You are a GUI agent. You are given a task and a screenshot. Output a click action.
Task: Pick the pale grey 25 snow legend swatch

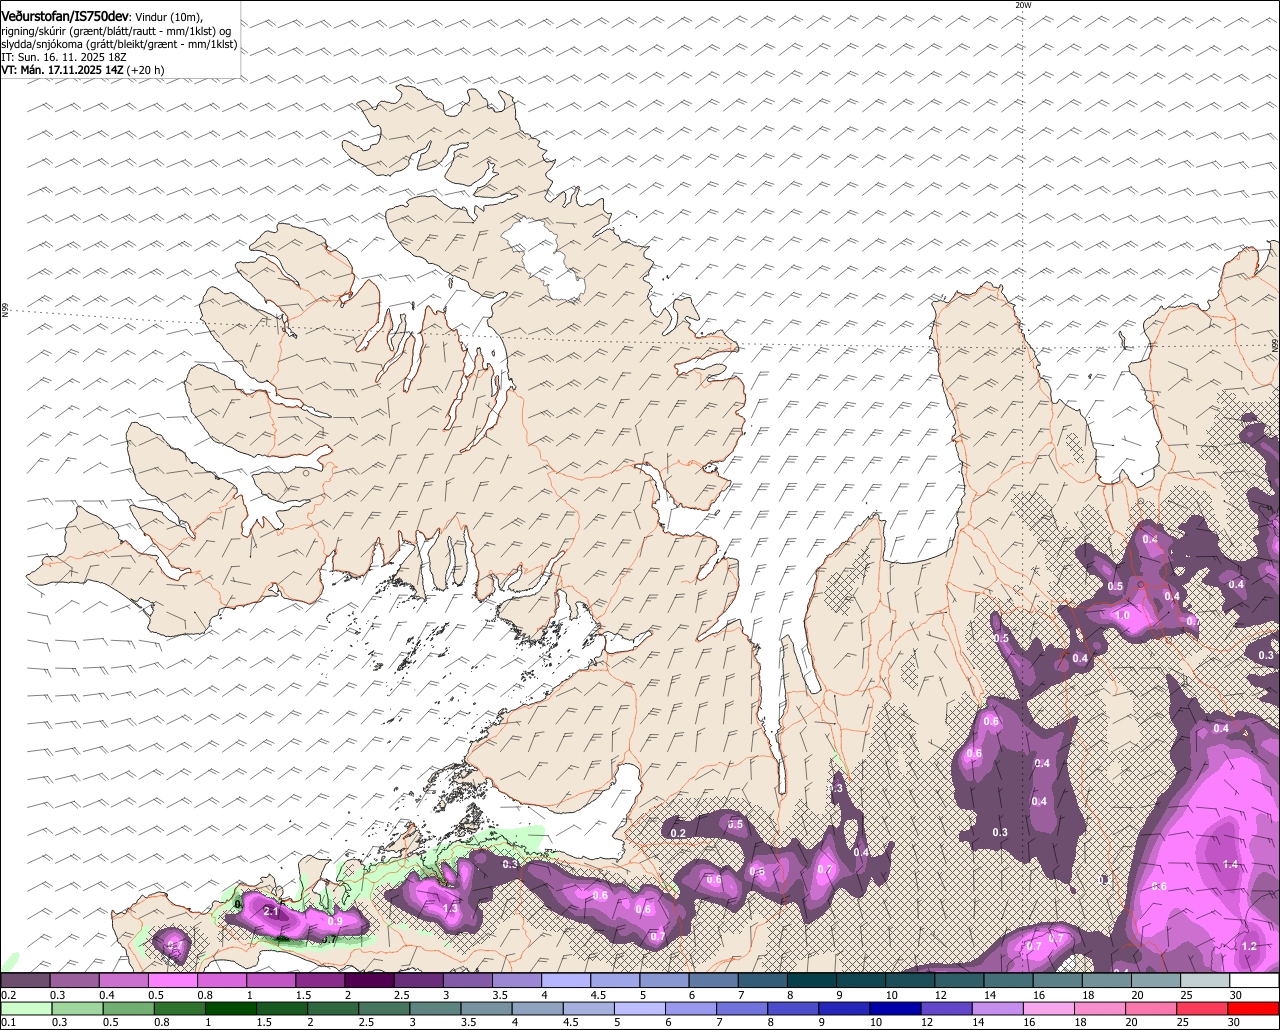tap(1206, 980)
